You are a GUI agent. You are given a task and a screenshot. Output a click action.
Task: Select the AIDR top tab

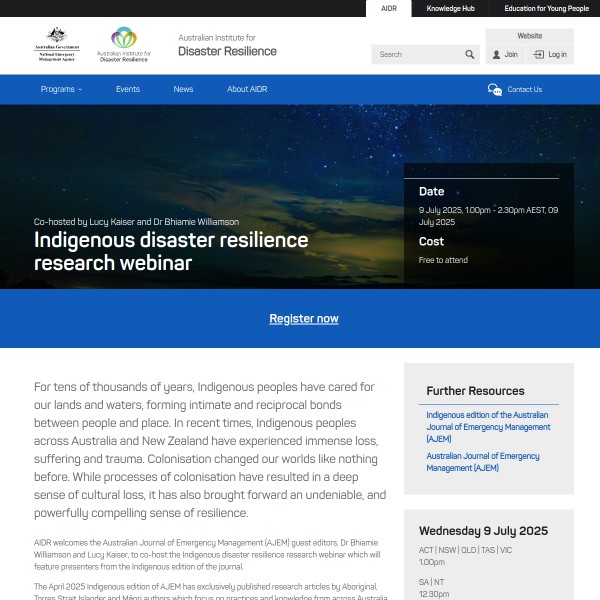coord(389,8)
